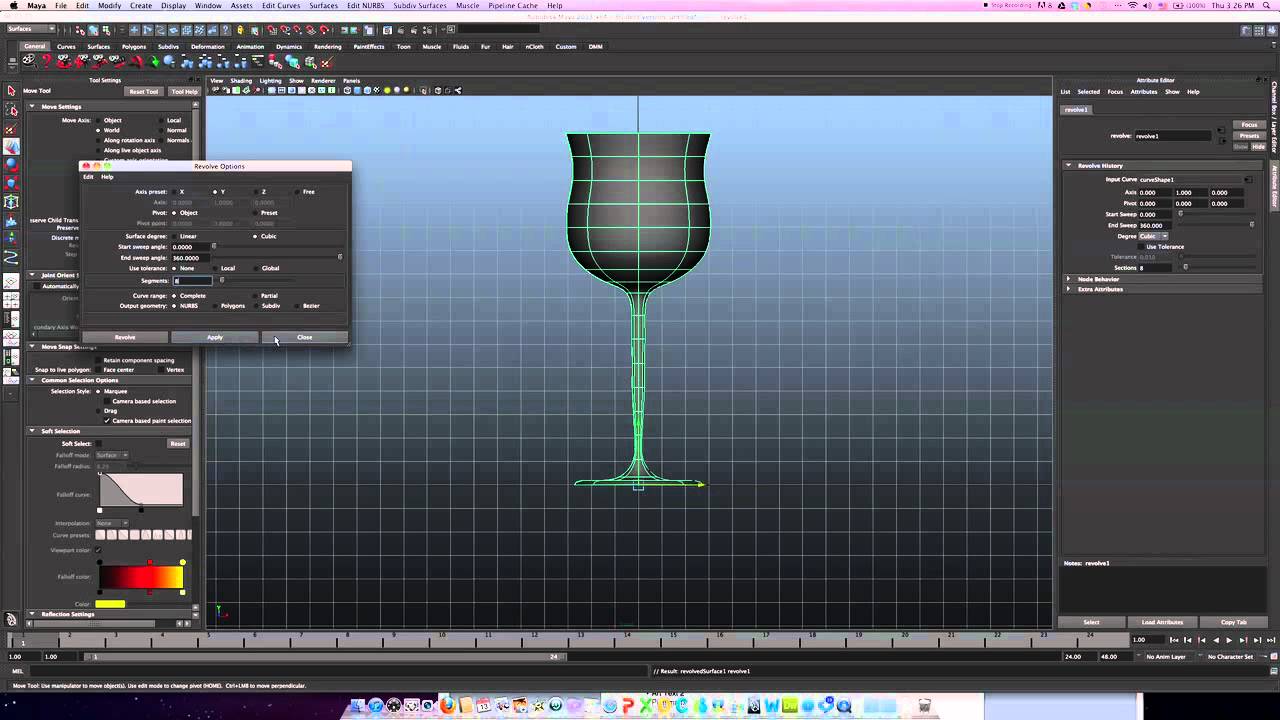Viewport: 1280px width, 720px height.
Task: Select the Lasso tool in the left toolbox
Action: click(11, 110)
